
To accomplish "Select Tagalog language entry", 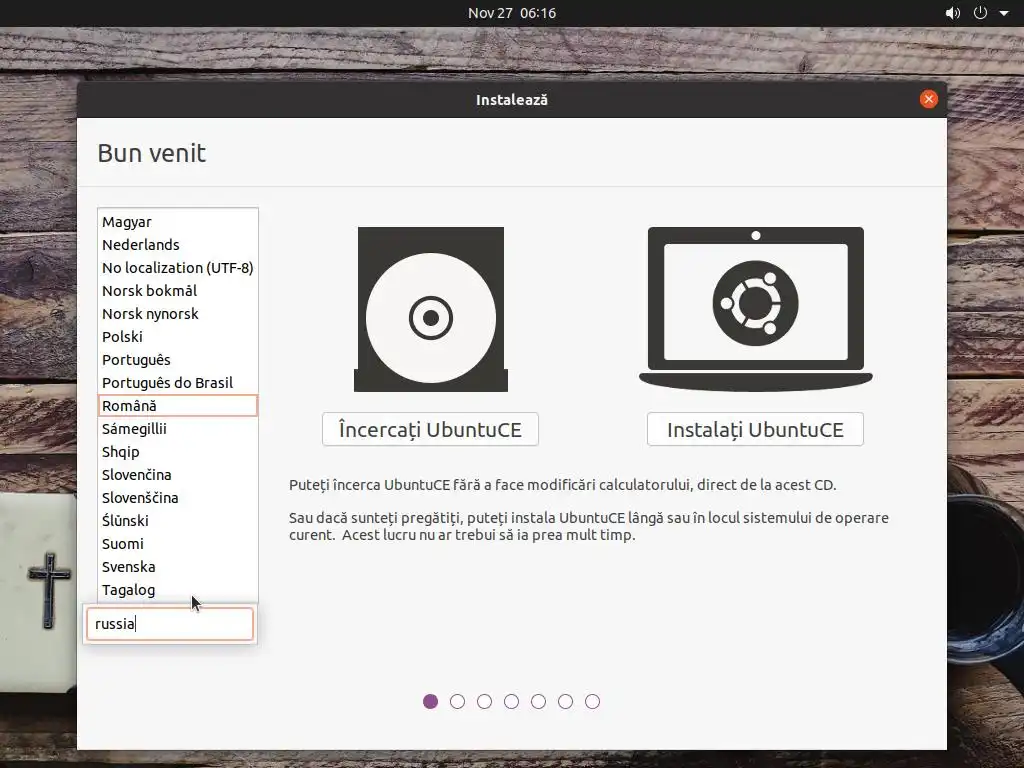I will tap(178, 590).
